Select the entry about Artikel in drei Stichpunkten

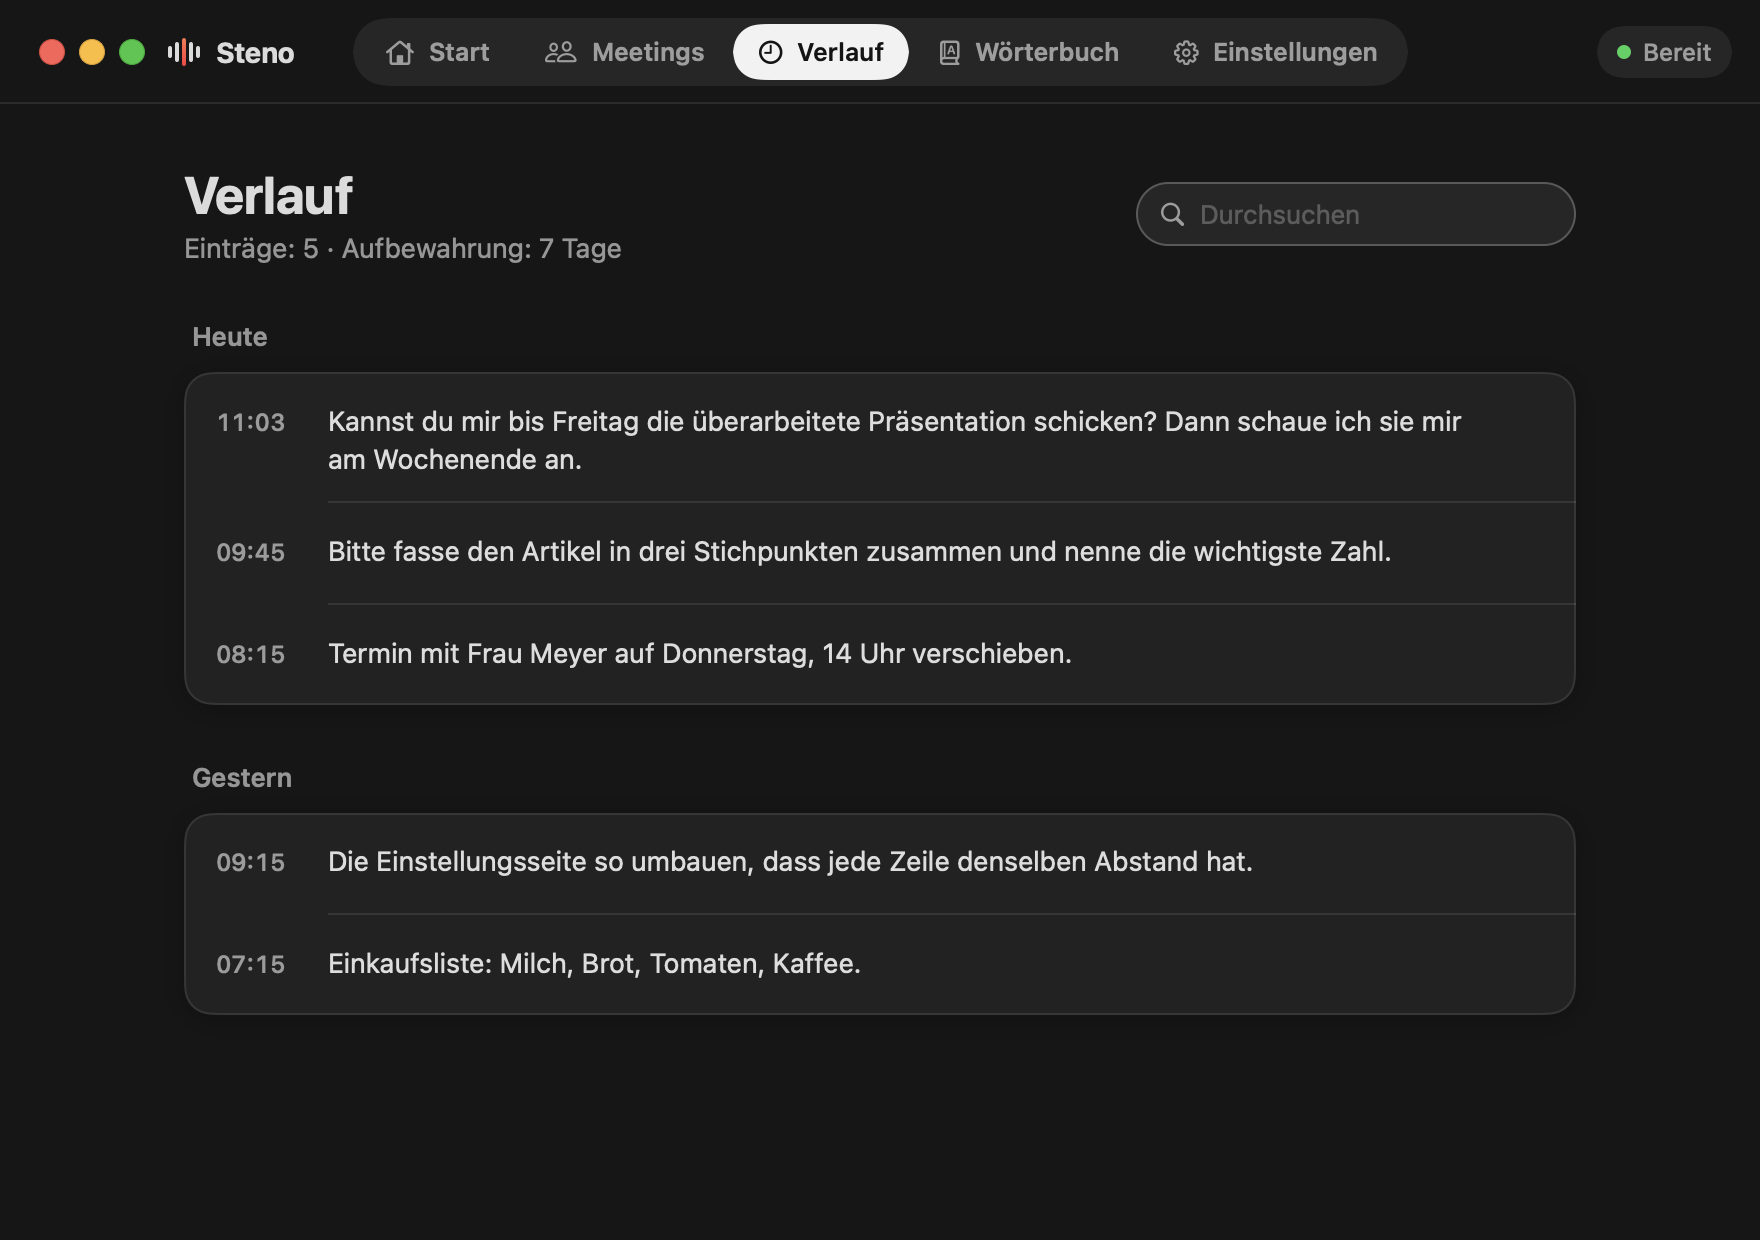(880, 553)
